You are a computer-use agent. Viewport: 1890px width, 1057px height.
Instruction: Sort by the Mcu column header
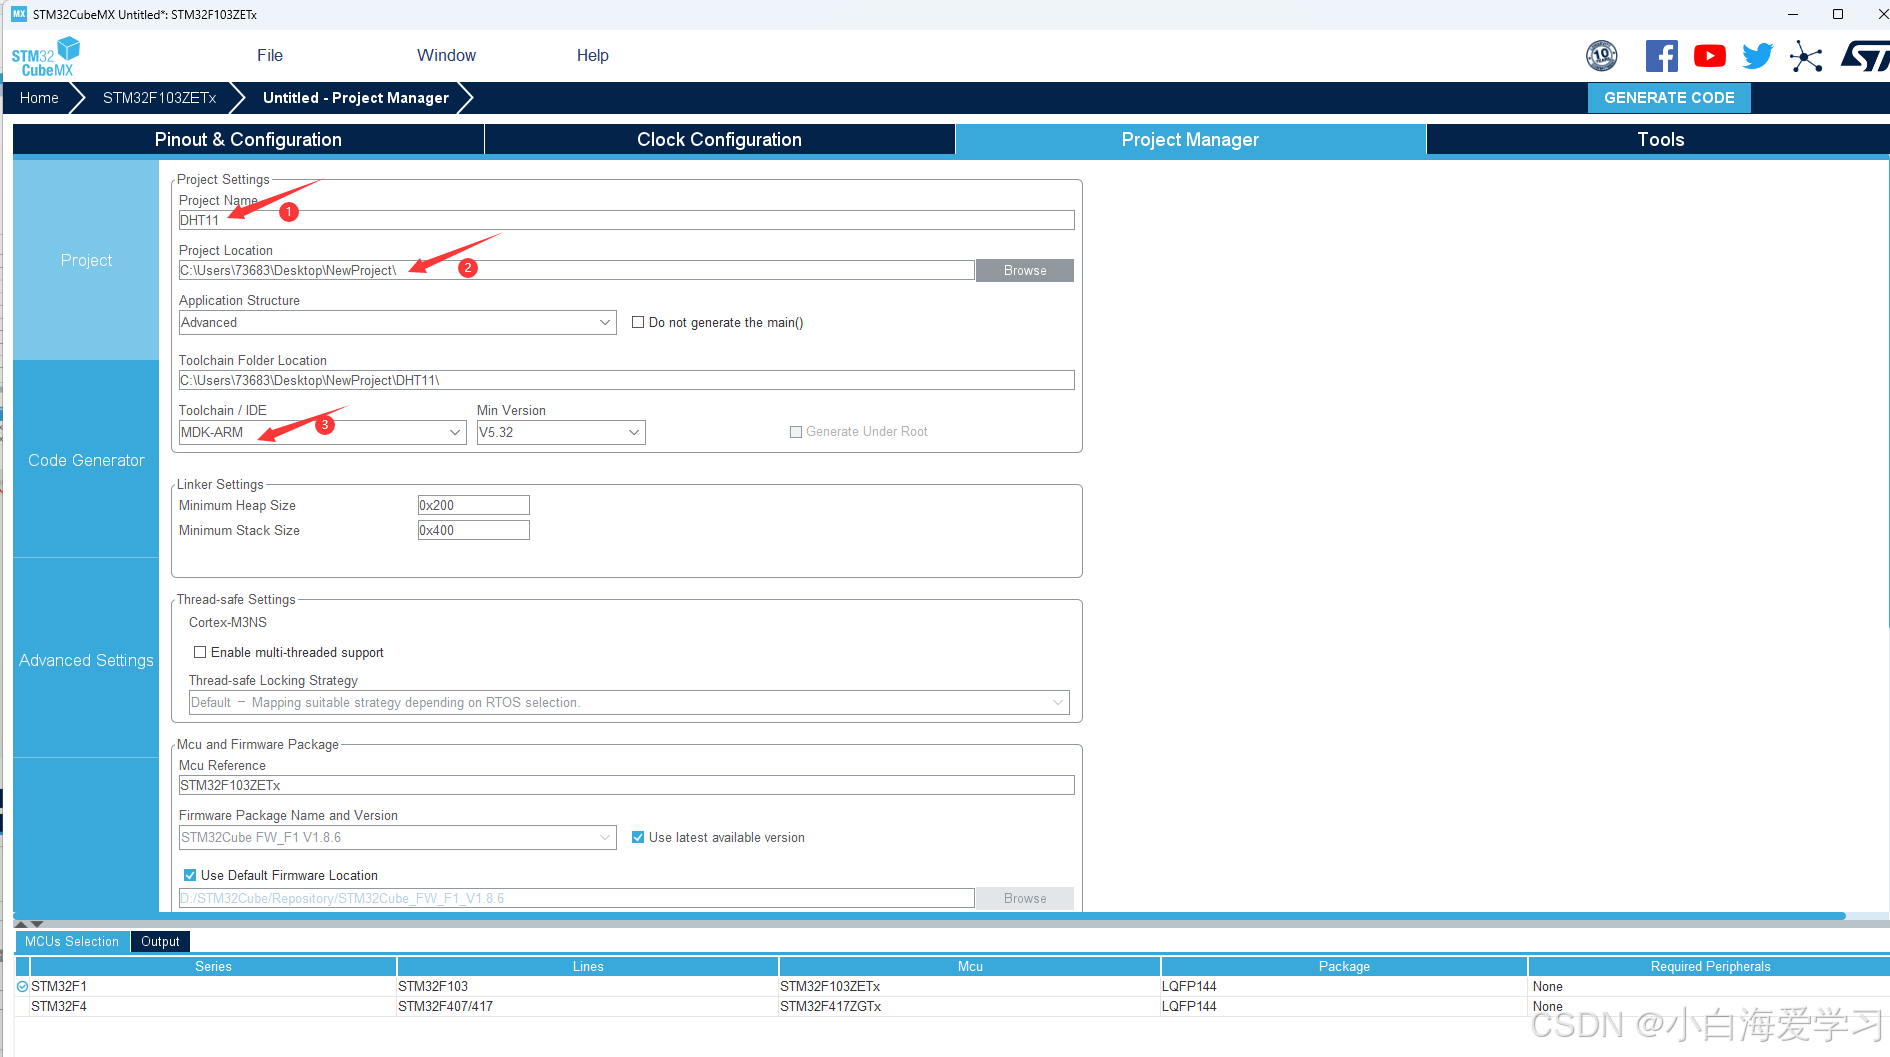tap(970, 966)
